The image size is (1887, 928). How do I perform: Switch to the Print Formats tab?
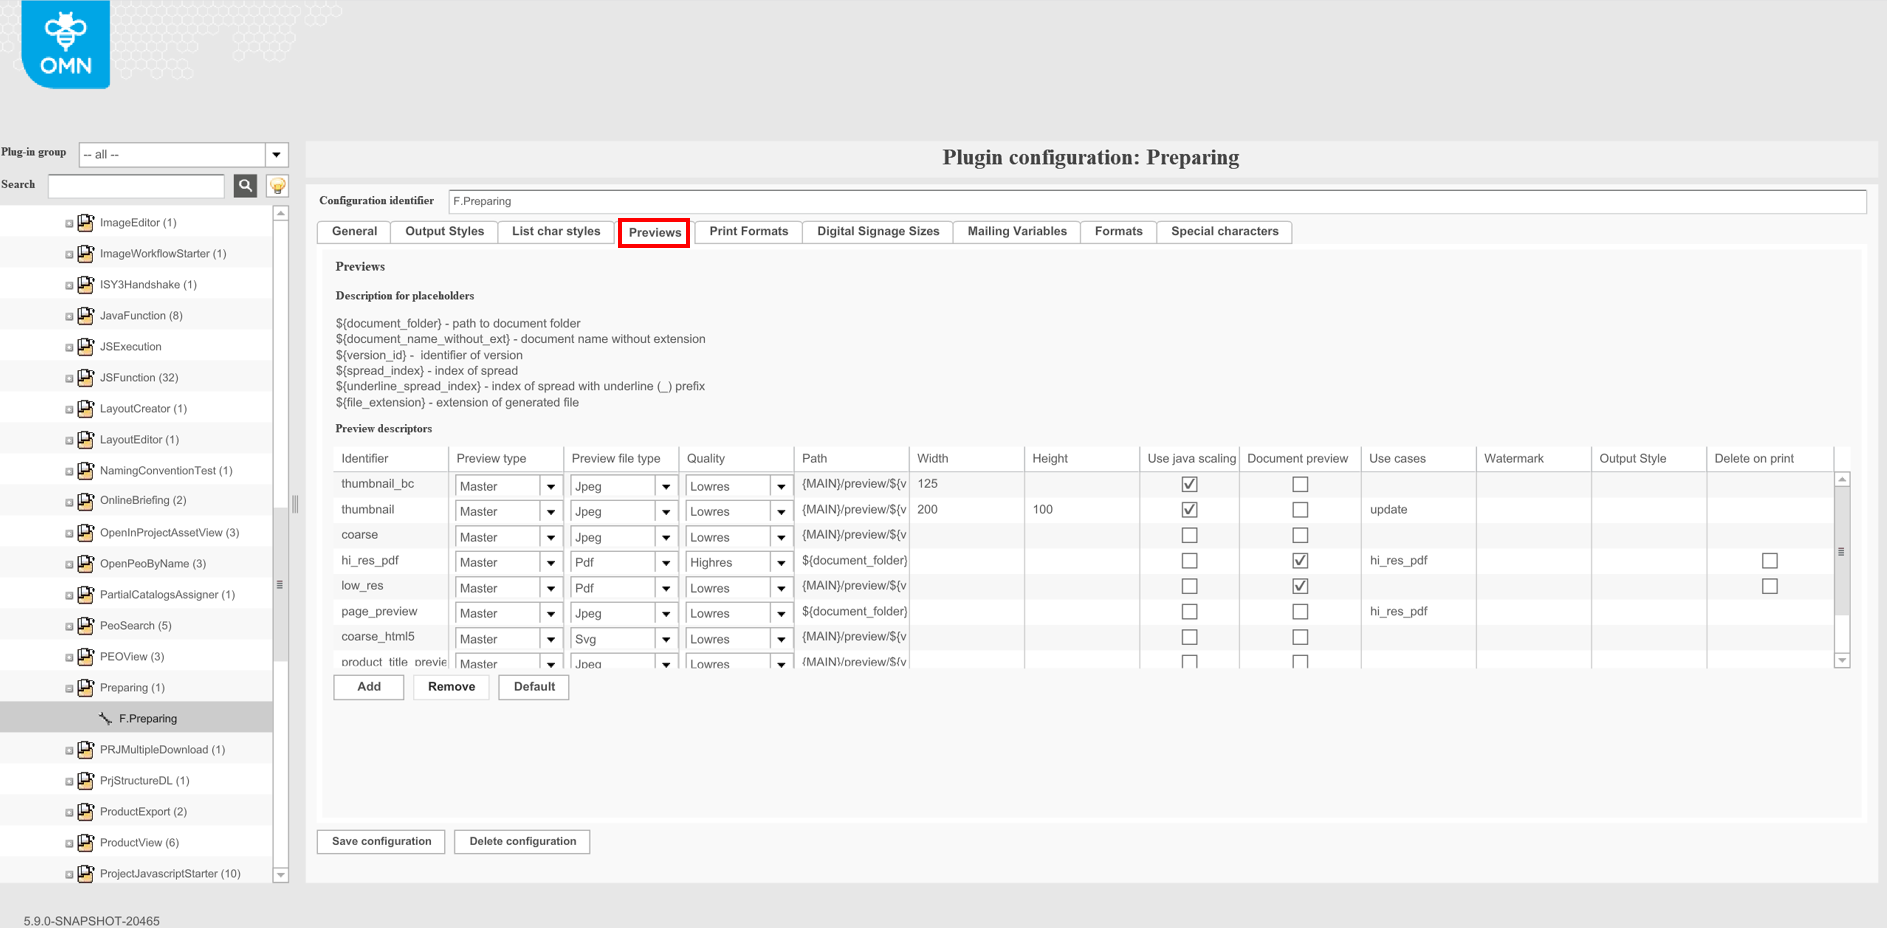click(747, 231)
